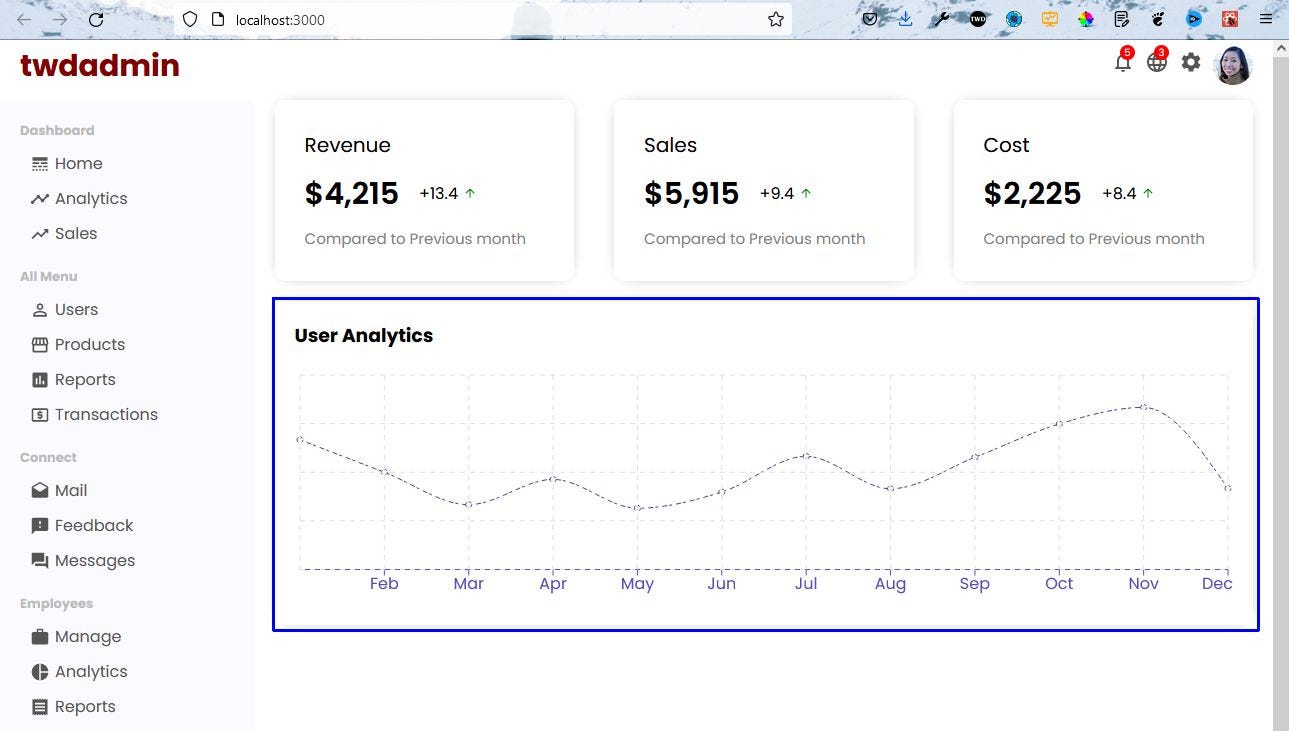Open notifications bell with 5 badge

coord(1123,61)
